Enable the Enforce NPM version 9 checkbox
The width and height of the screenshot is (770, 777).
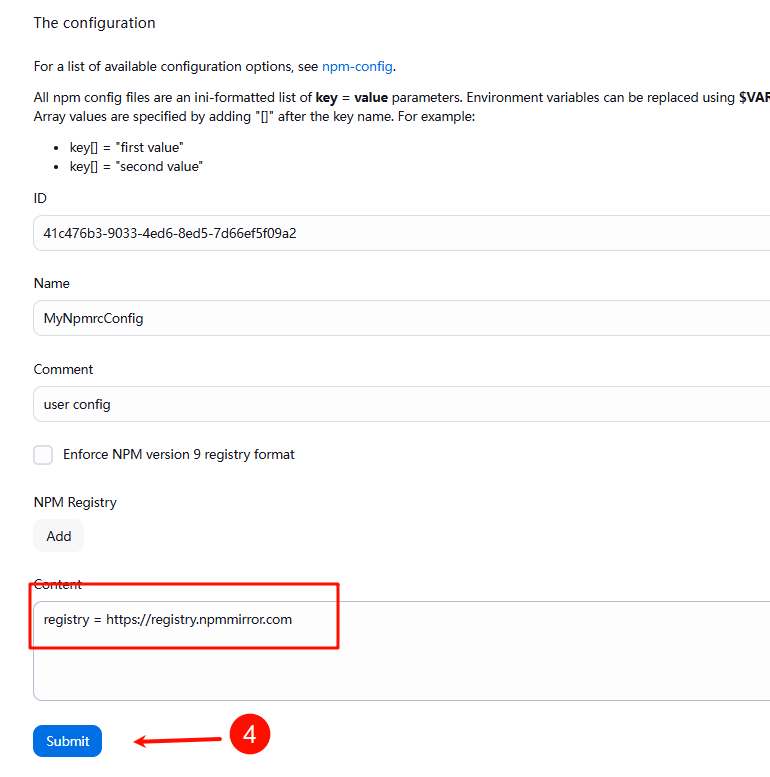43,455
